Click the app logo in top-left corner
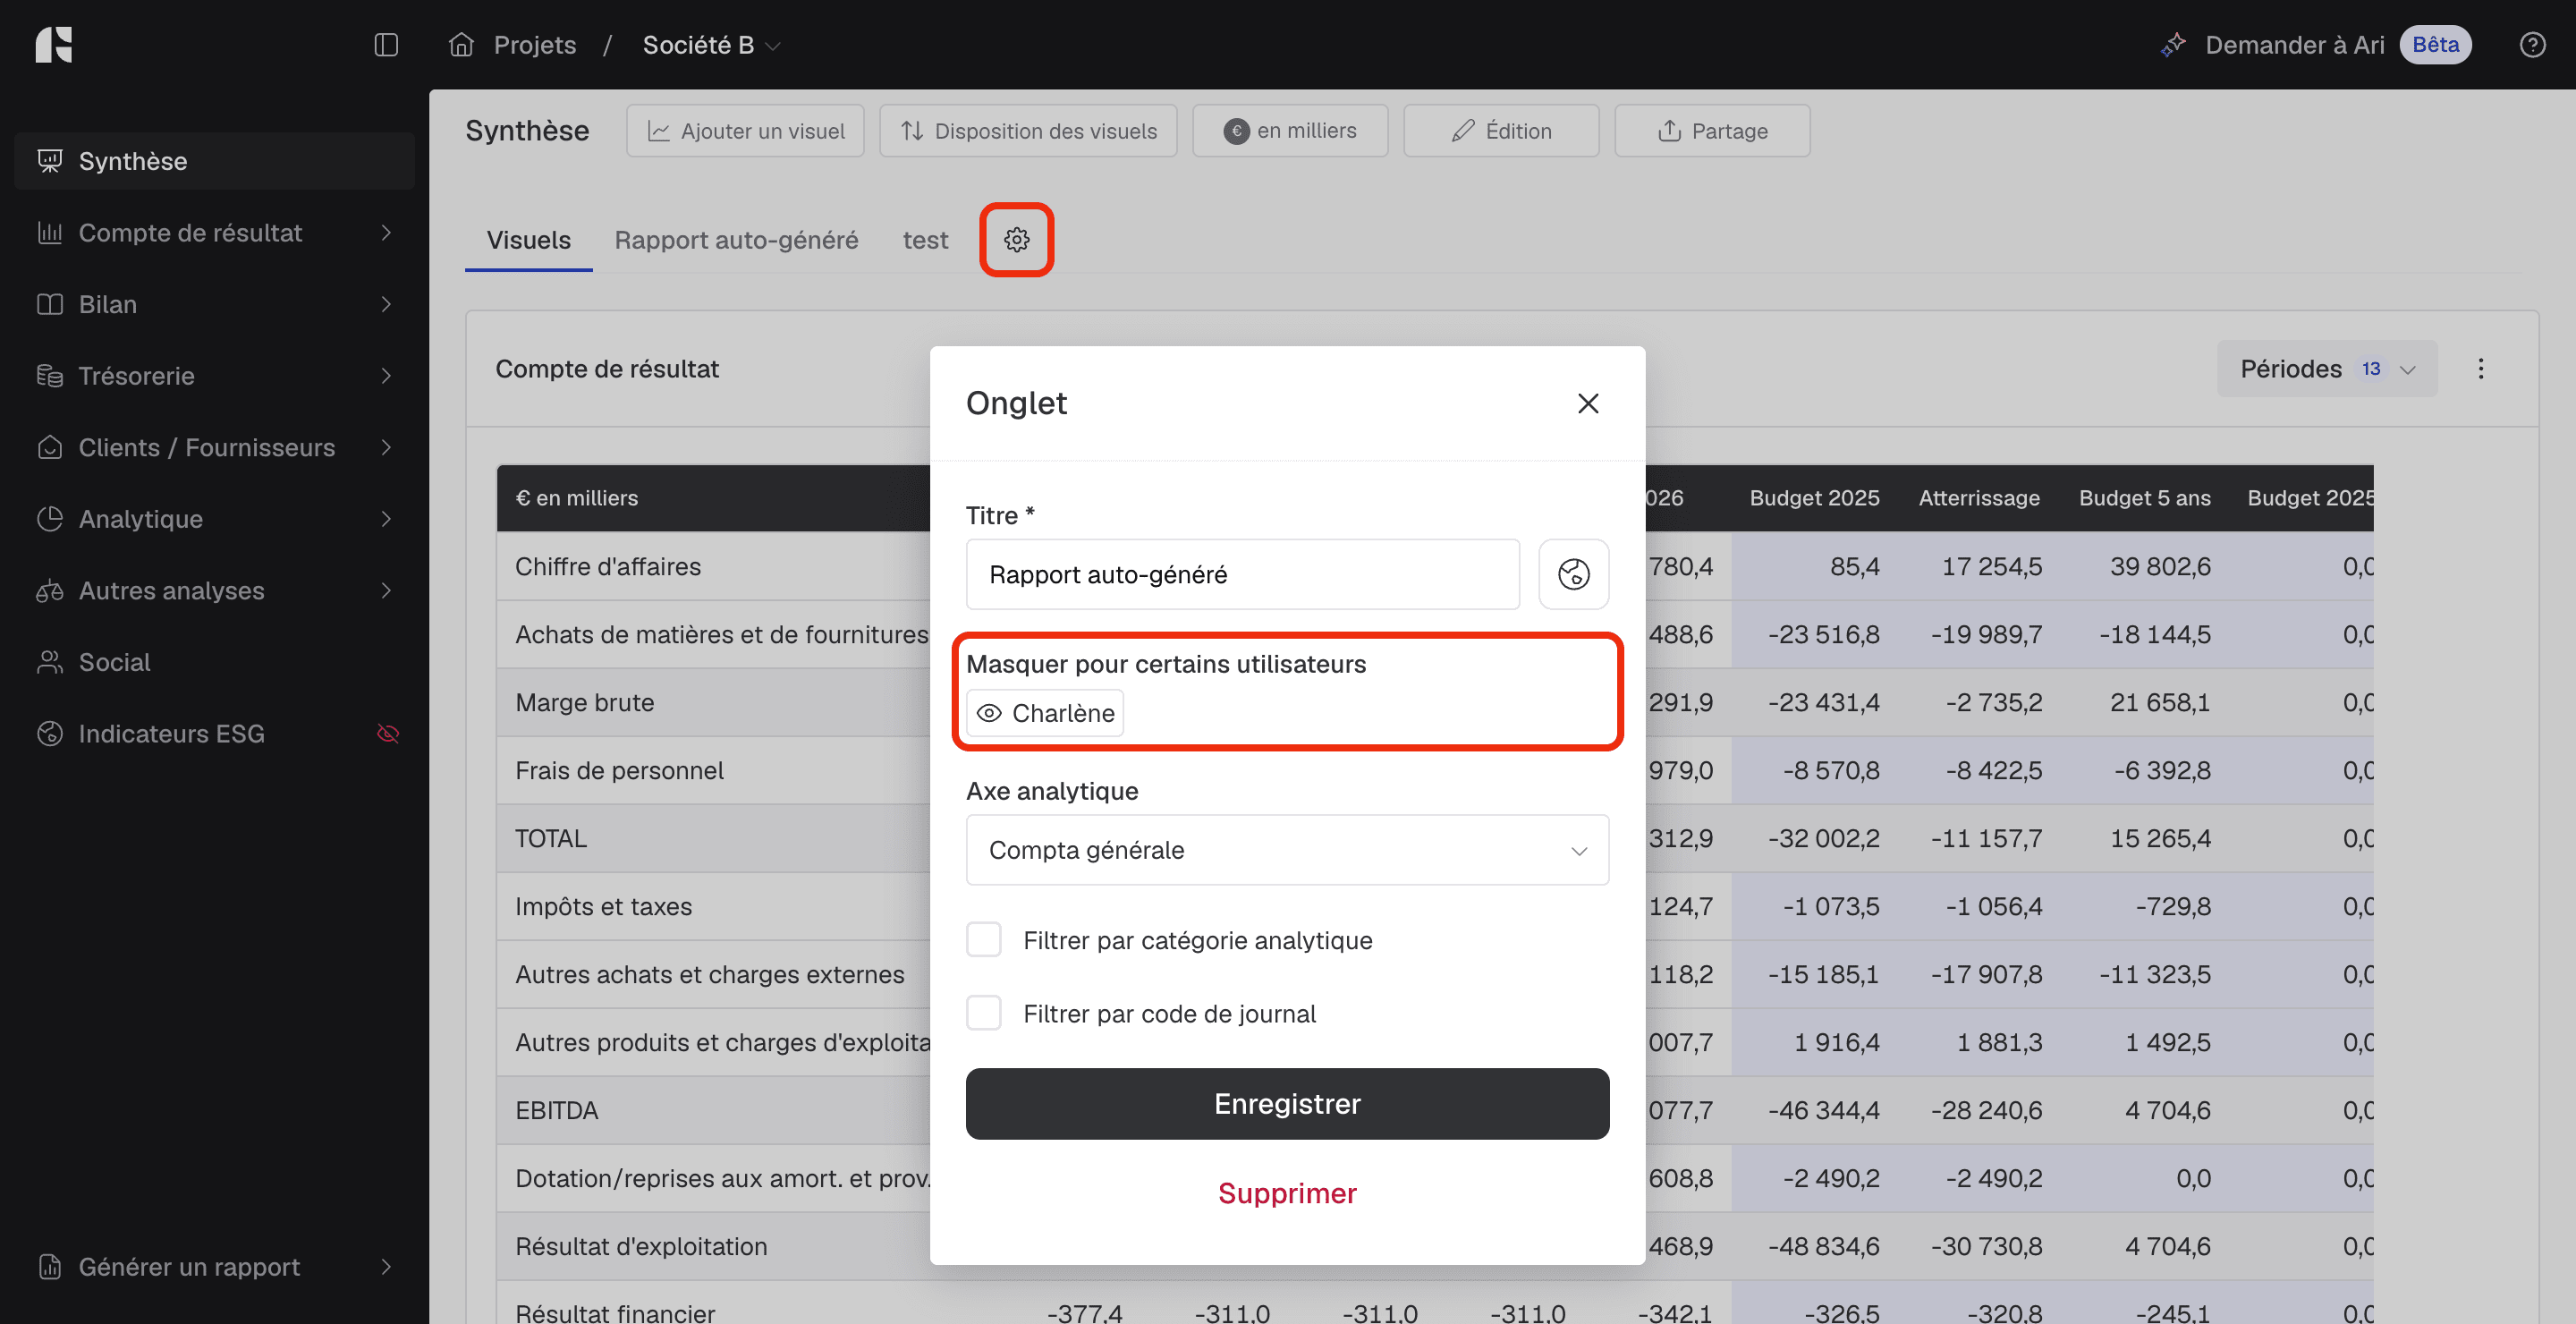2576x1324 pixels. (54, 45)
